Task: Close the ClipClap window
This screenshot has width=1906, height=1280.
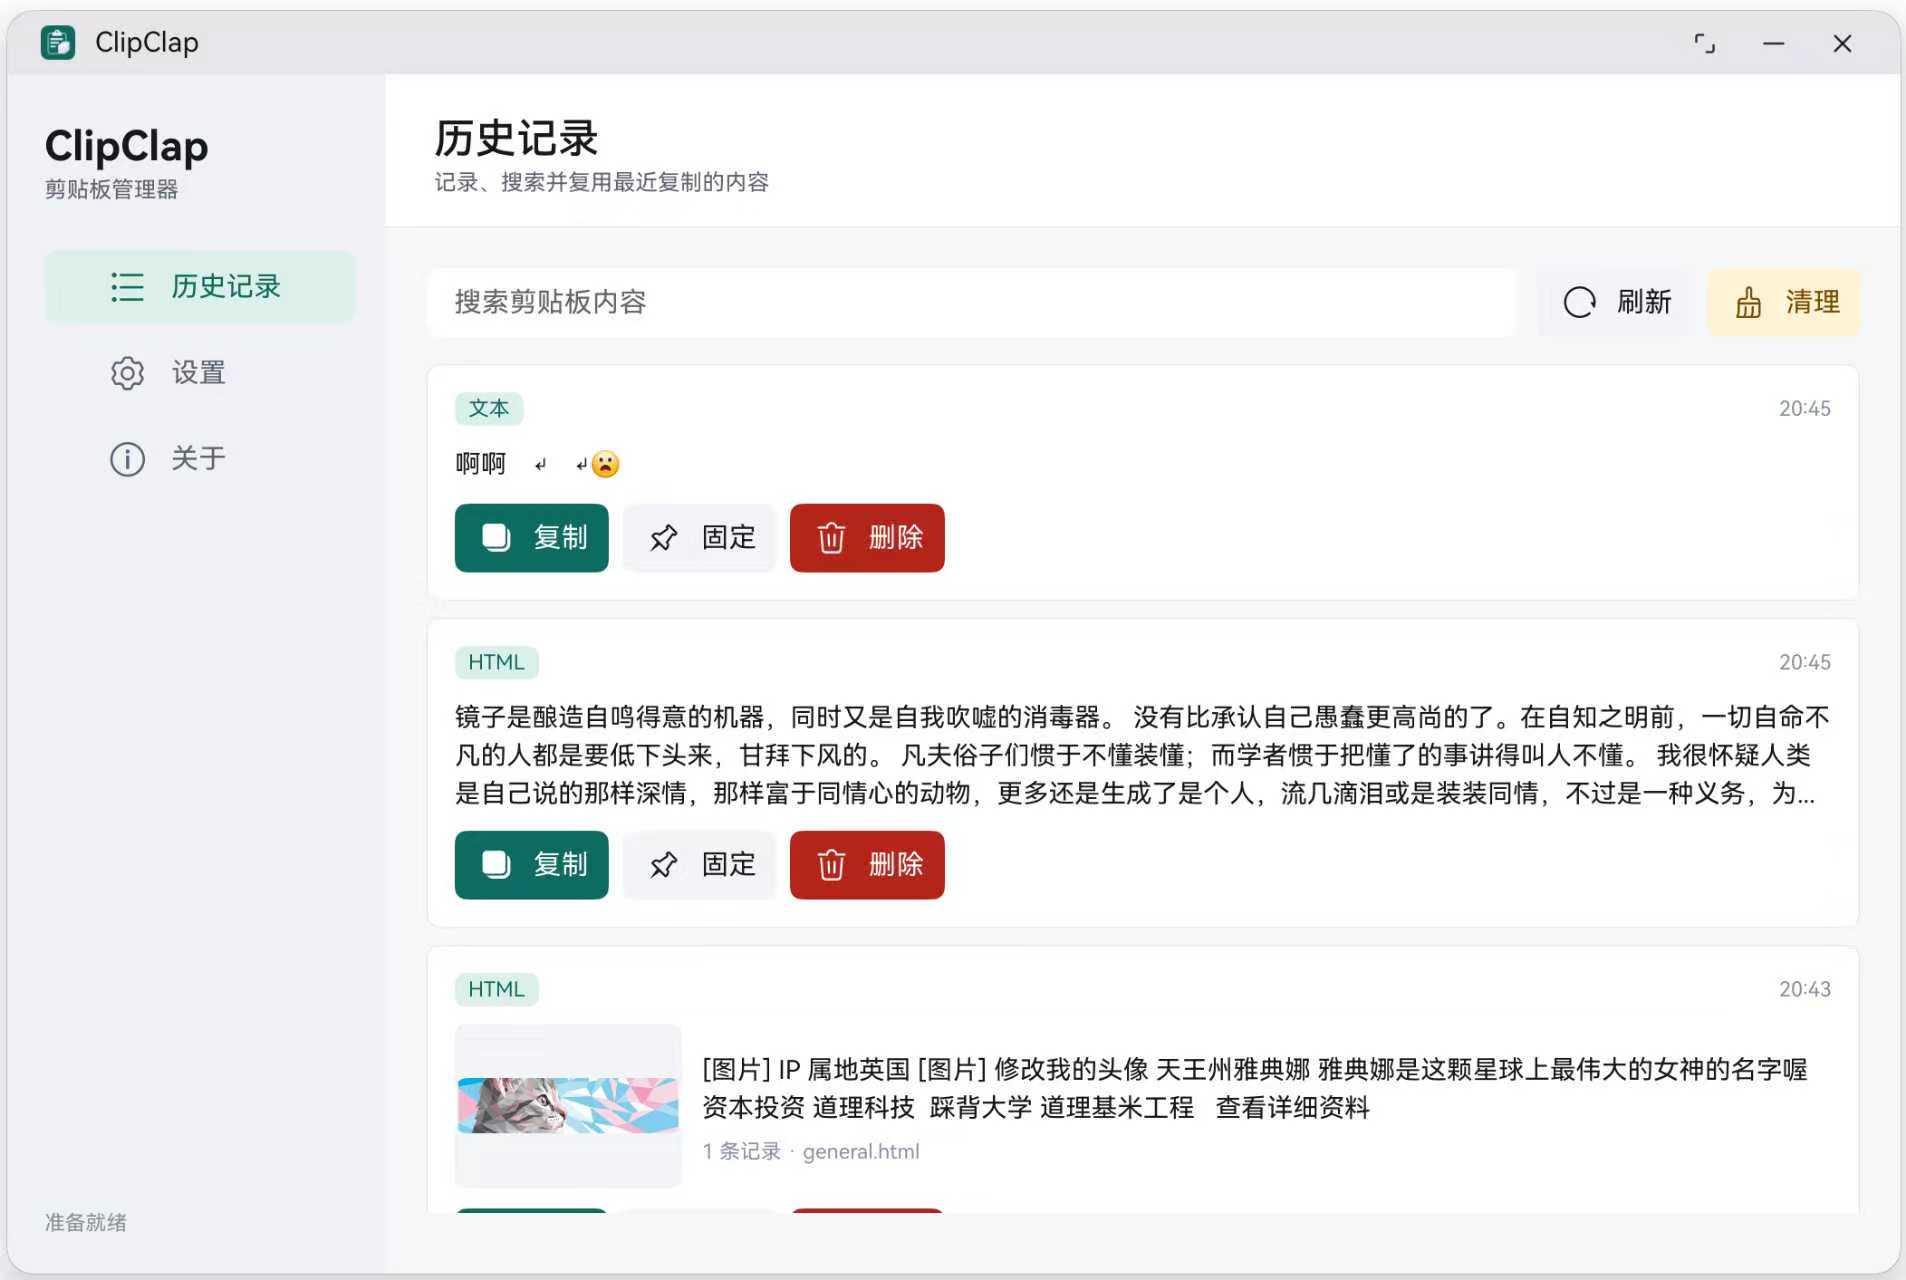Action: 1843,43
